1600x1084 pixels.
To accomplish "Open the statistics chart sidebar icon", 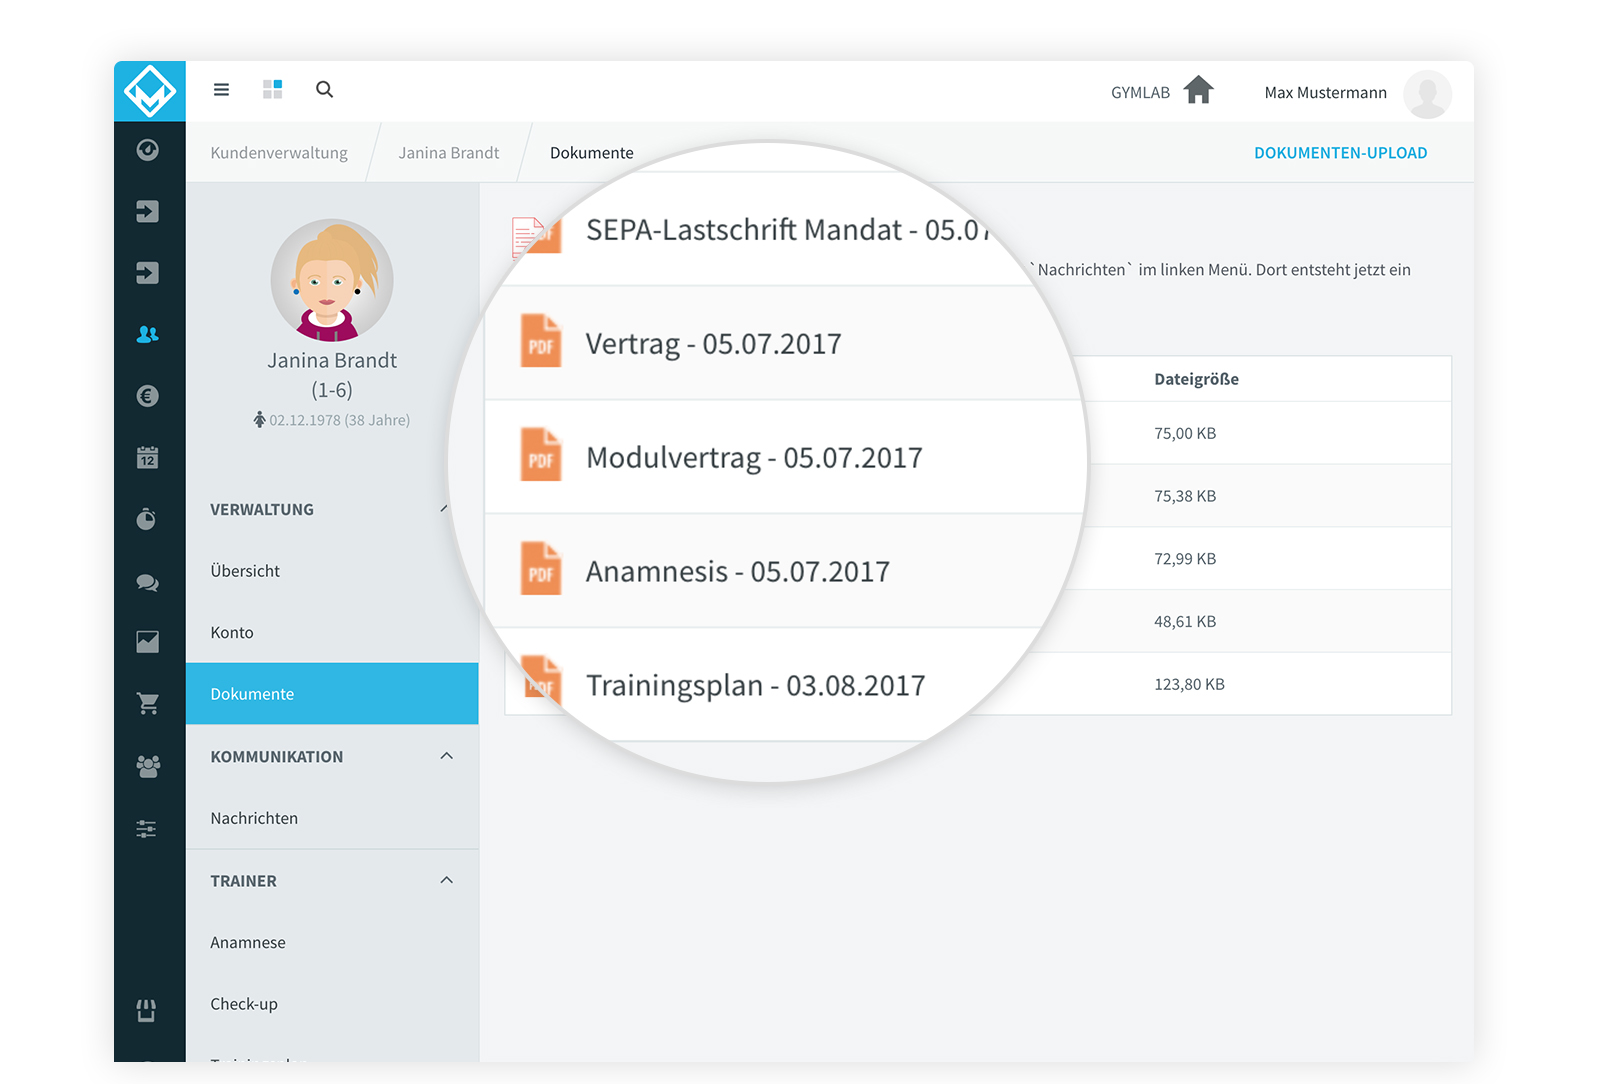I will click(x=148, y=642).
